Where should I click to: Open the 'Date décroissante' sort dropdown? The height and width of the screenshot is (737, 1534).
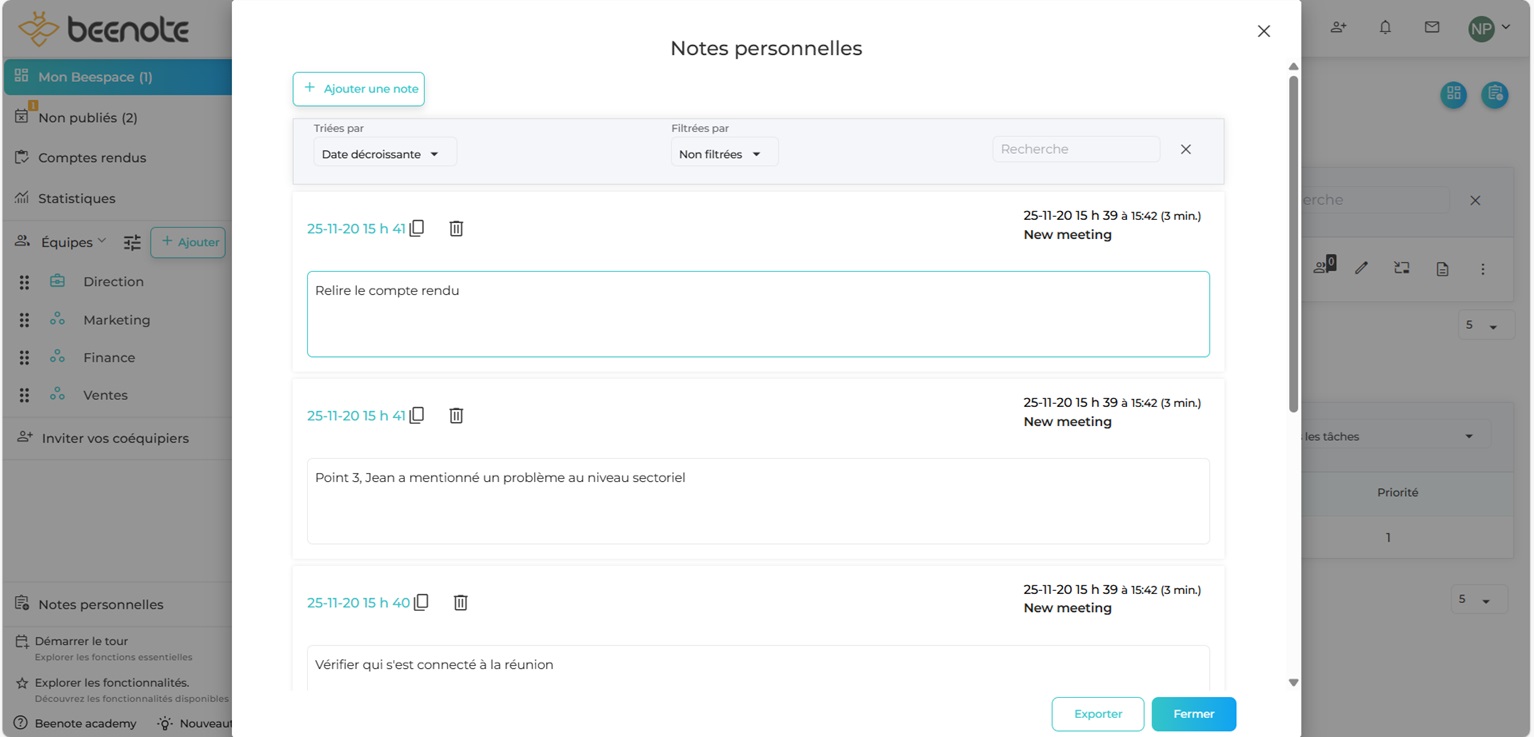[384, 151]
